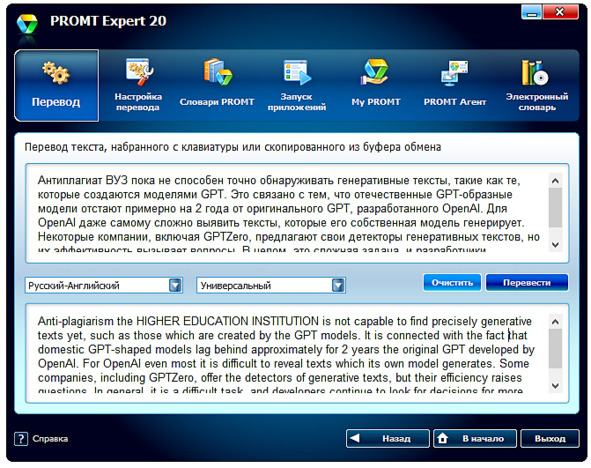Launch Запуск приложений icon
This screenshot has height=468, width=591.
297,72
